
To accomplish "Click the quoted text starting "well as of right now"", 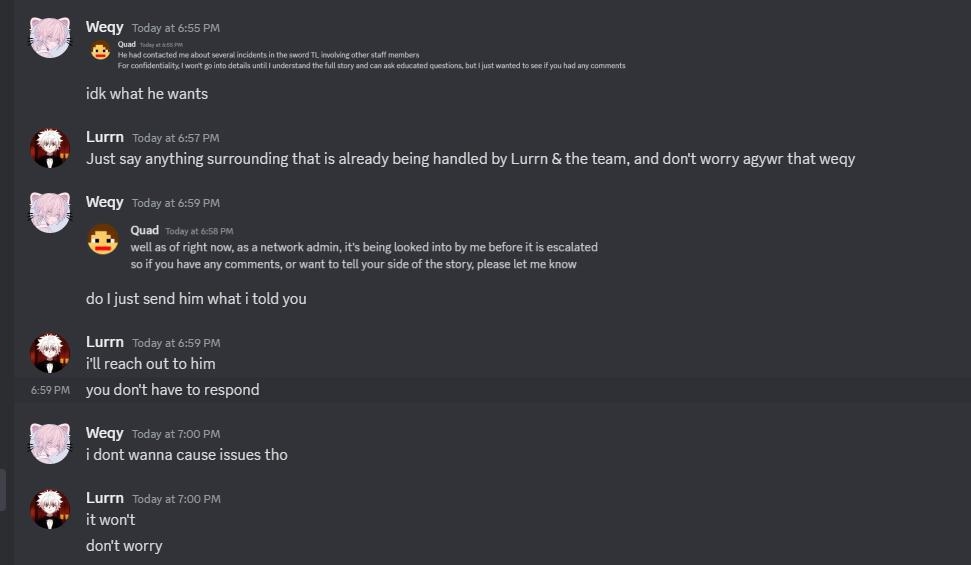I will pyautogui.click(x=364, y=247).
